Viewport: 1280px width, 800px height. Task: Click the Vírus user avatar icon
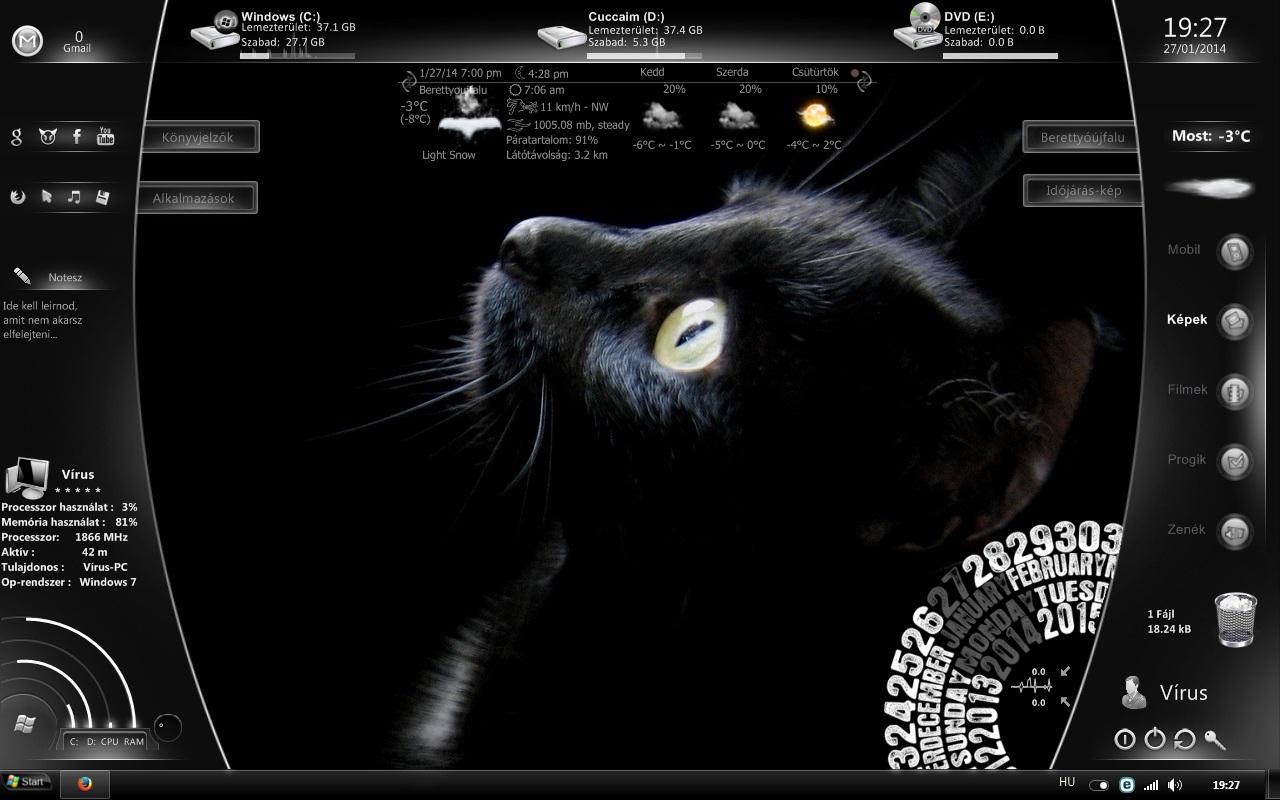tap(1134, 692)
